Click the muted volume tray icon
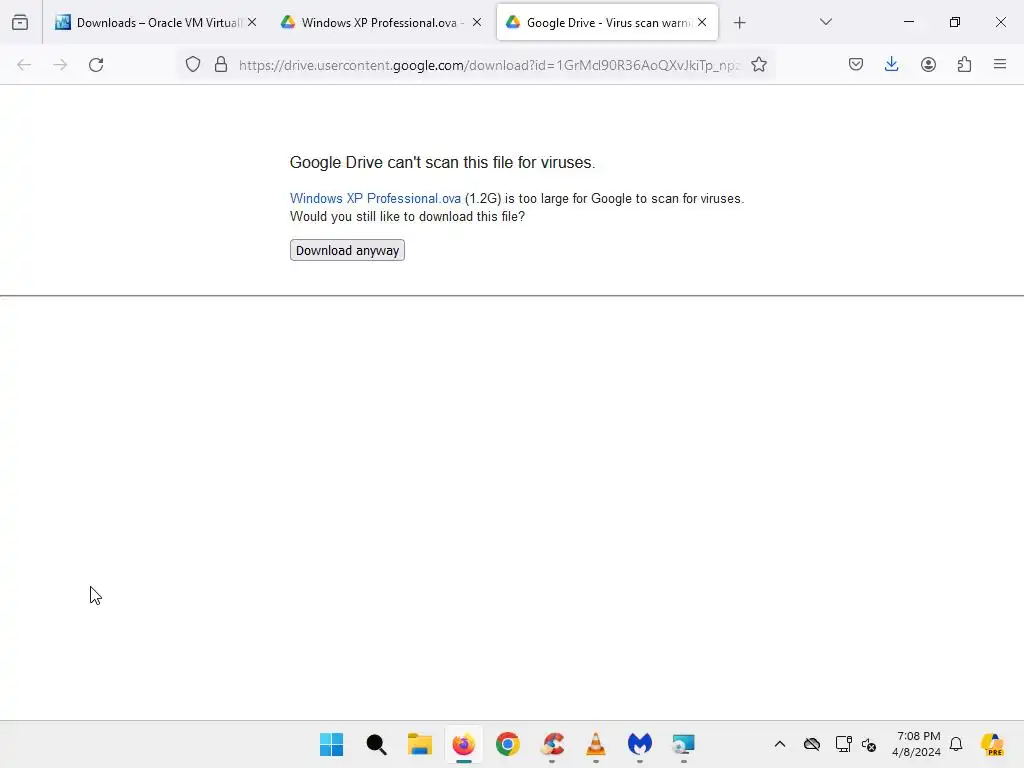The image size is (1024, 768). (x=869, y=744)
